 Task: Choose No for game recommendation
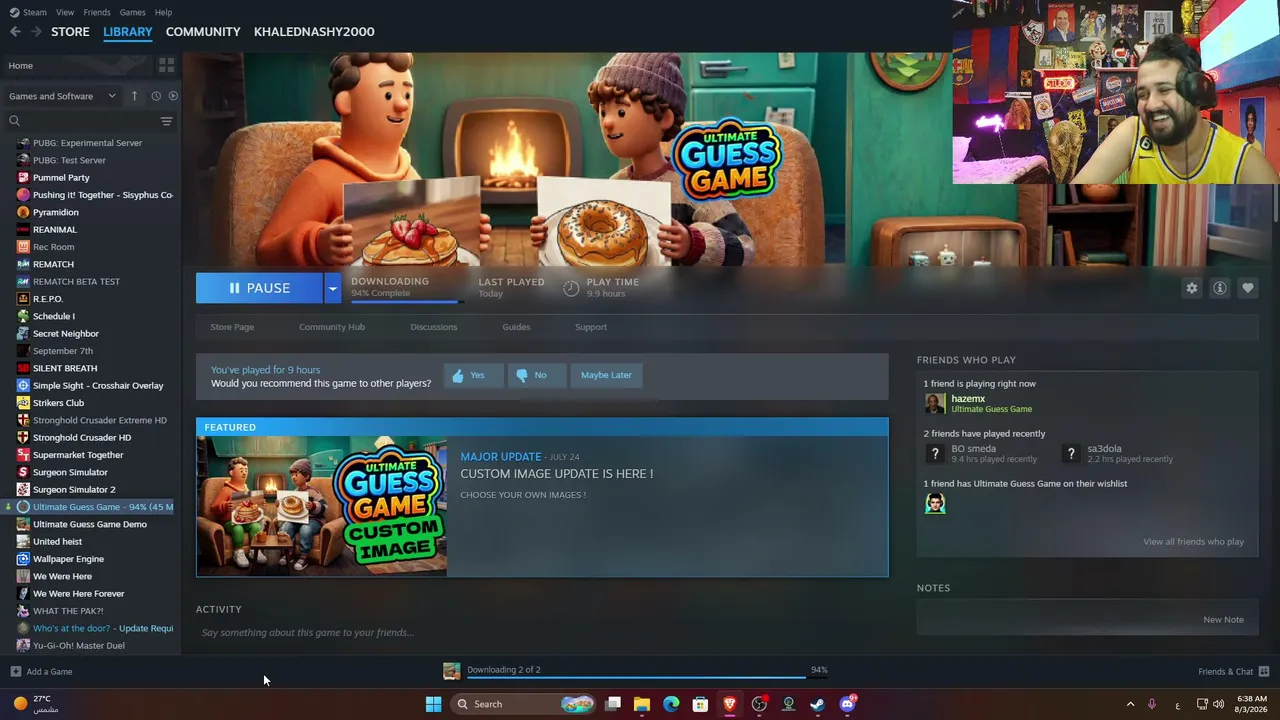[x=536, y=375]
